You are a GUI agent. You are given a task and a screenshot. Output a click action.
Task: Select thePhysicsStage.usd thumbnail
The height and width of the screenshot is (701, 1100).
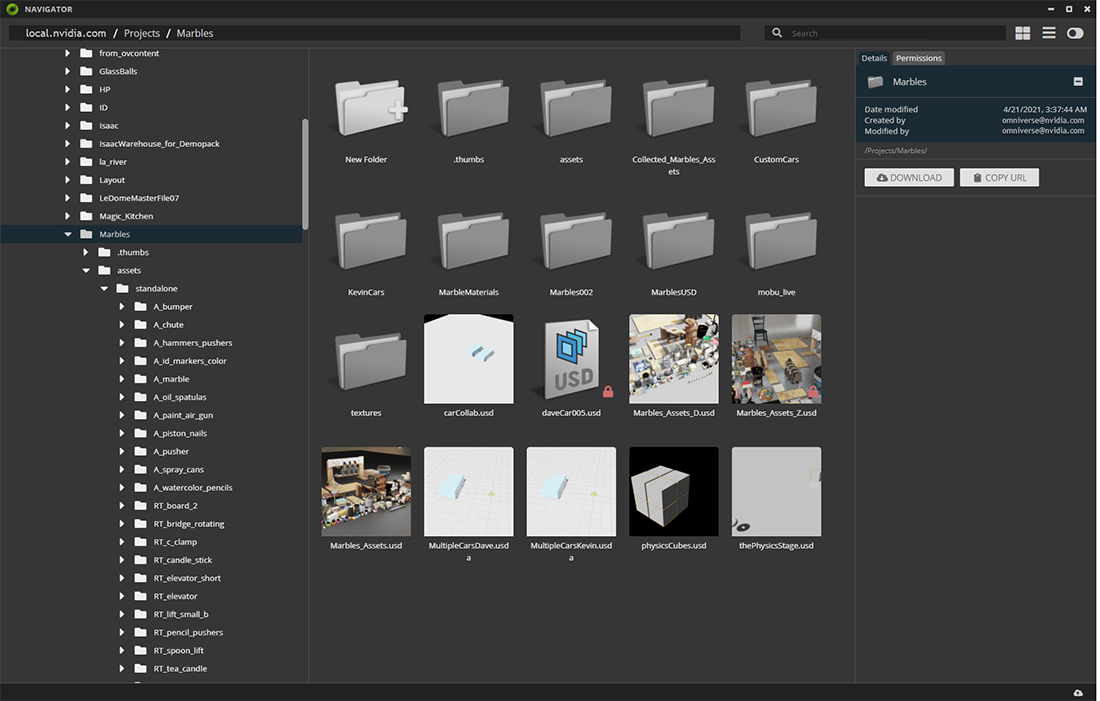(x=776, y=491)
